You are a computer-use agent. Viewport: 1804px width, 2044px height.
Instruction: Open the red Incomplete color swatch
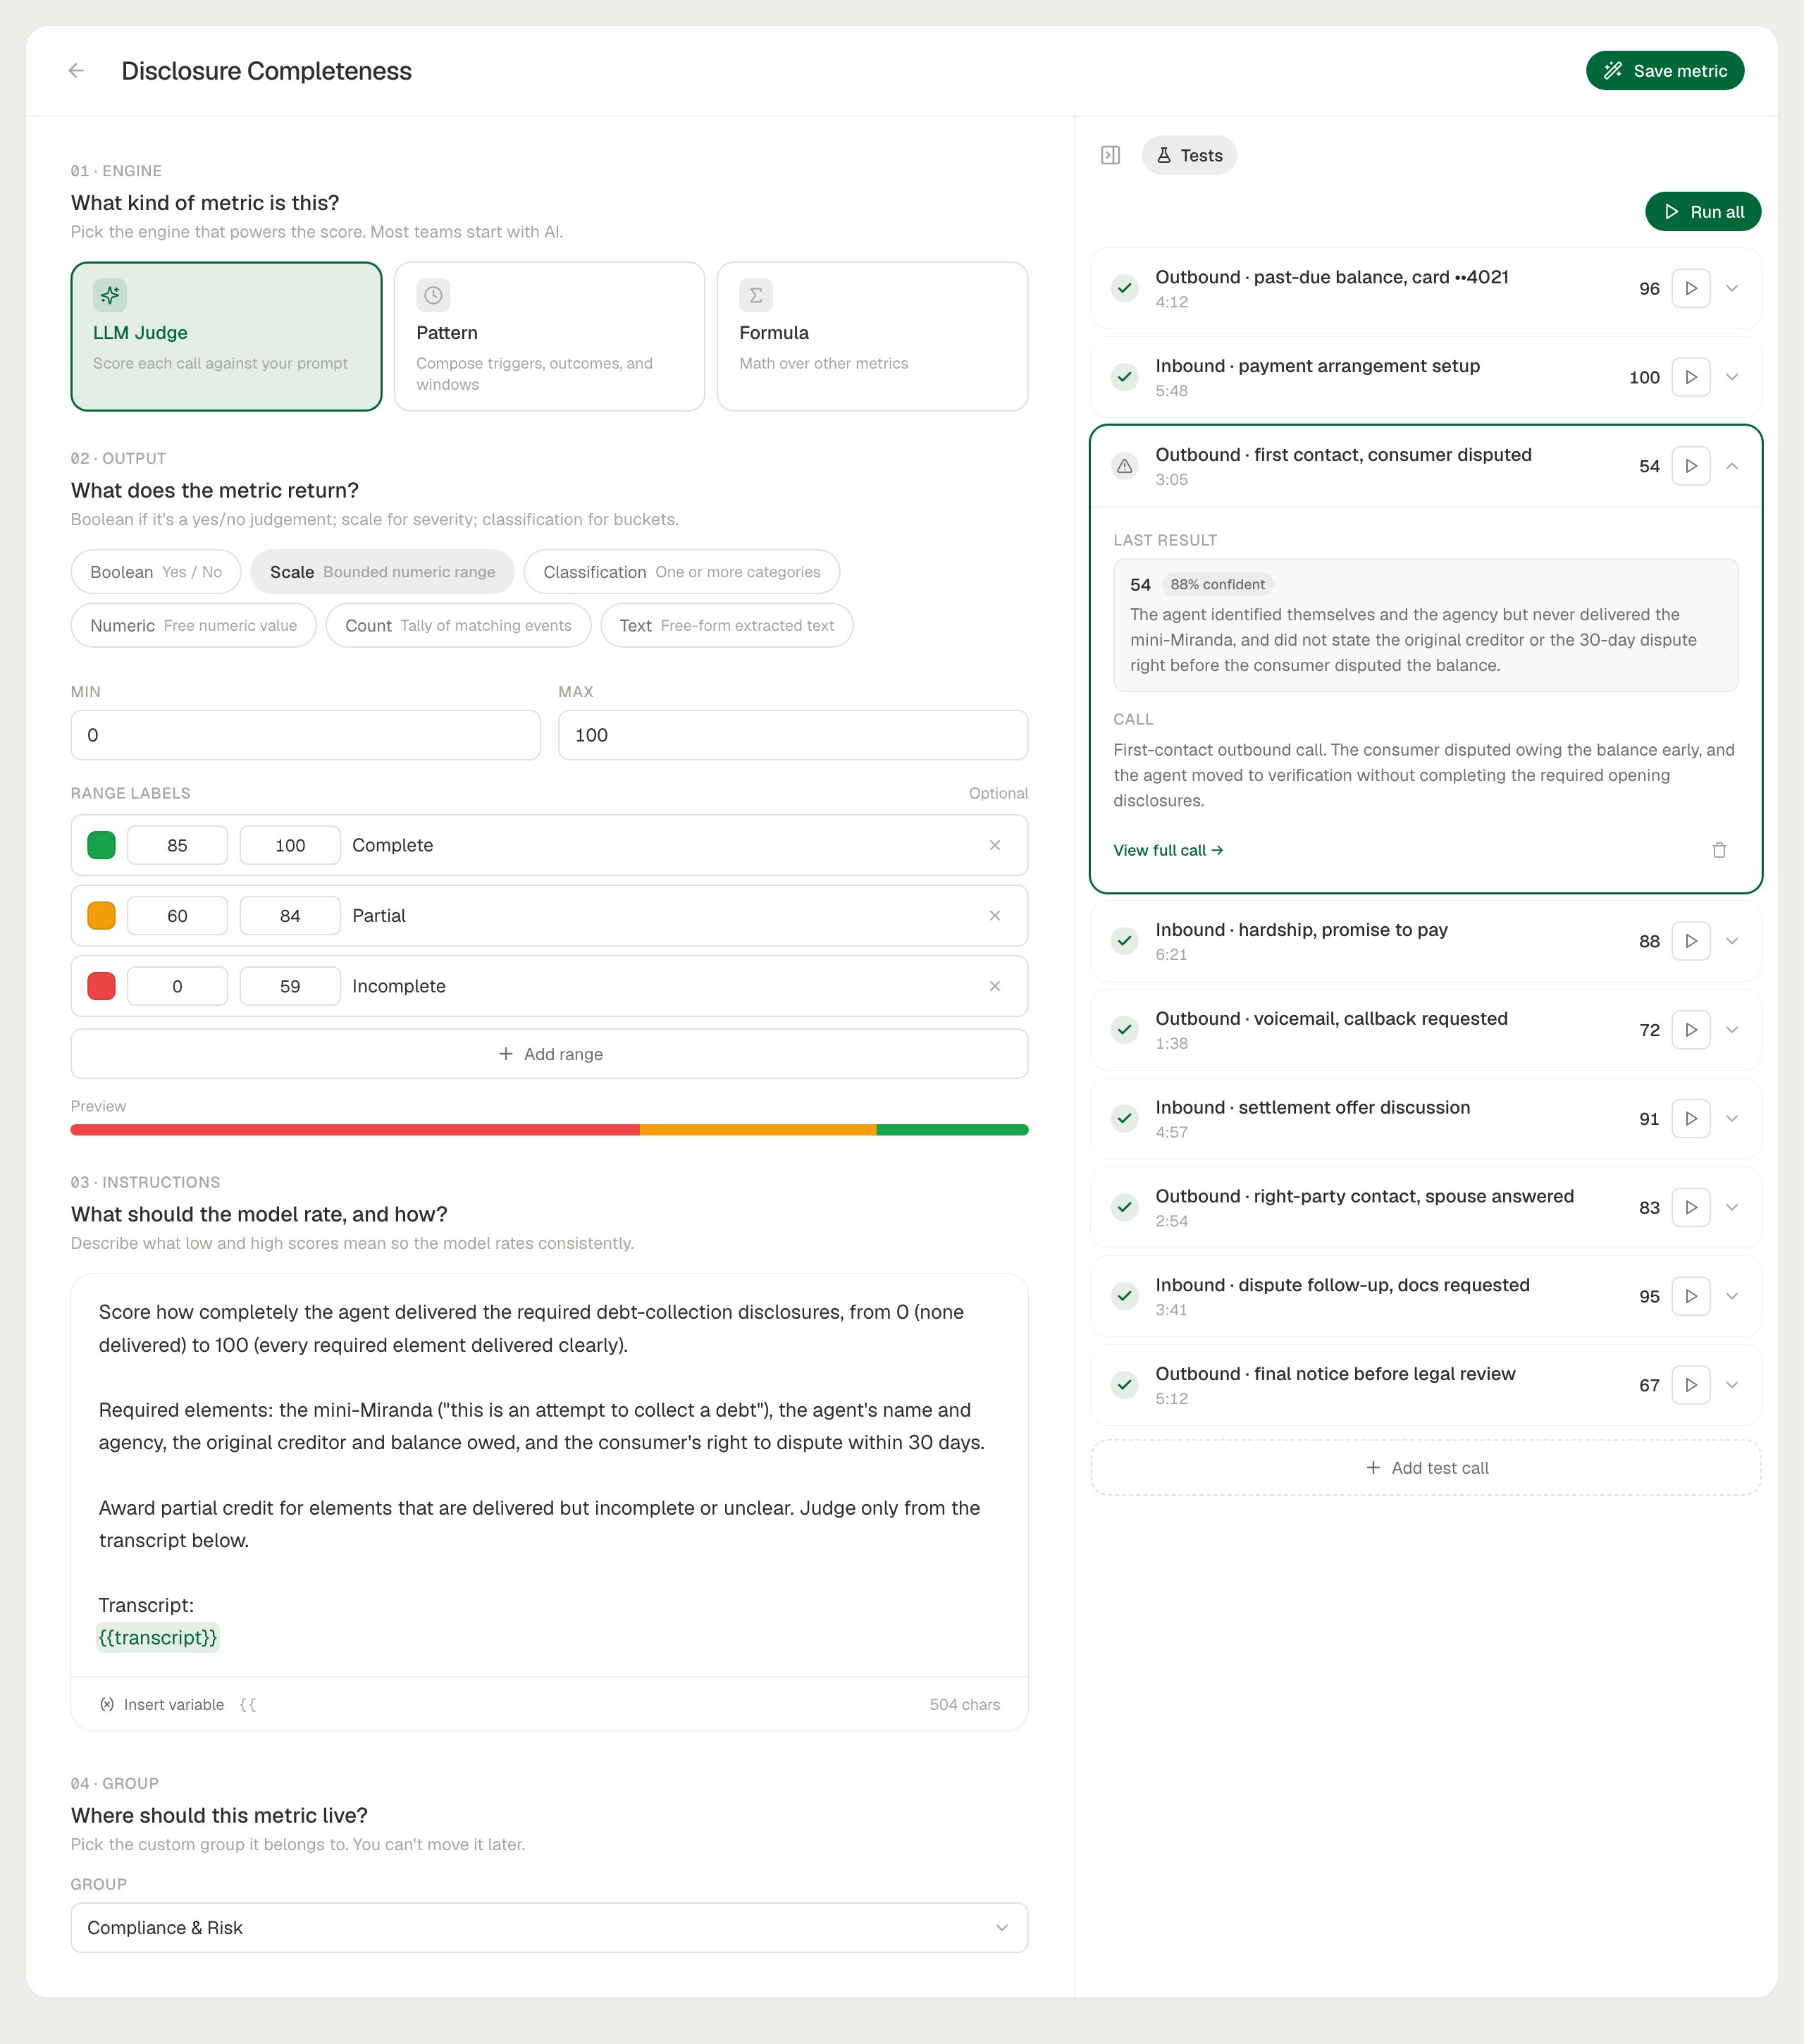[x=101, y=986]
